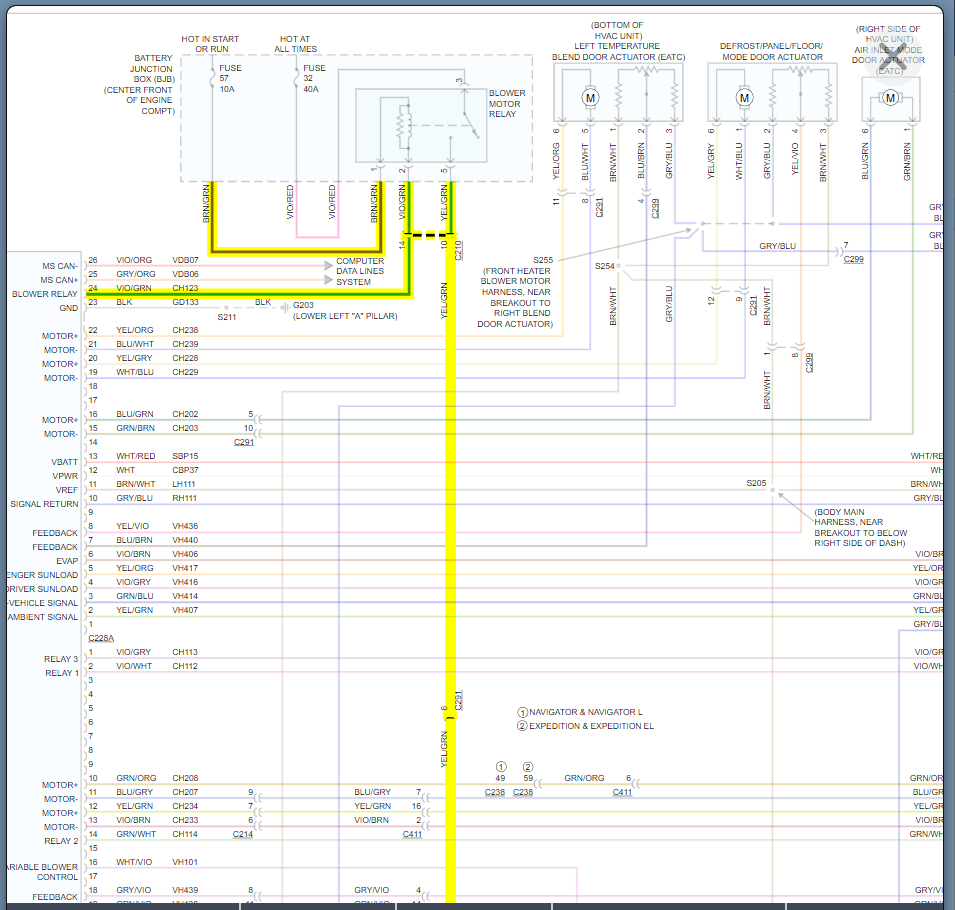This screenshot has width=955, height=910.
Task: Select circuit code GD133 on the GND row
Action: click(x=185, y=302)
